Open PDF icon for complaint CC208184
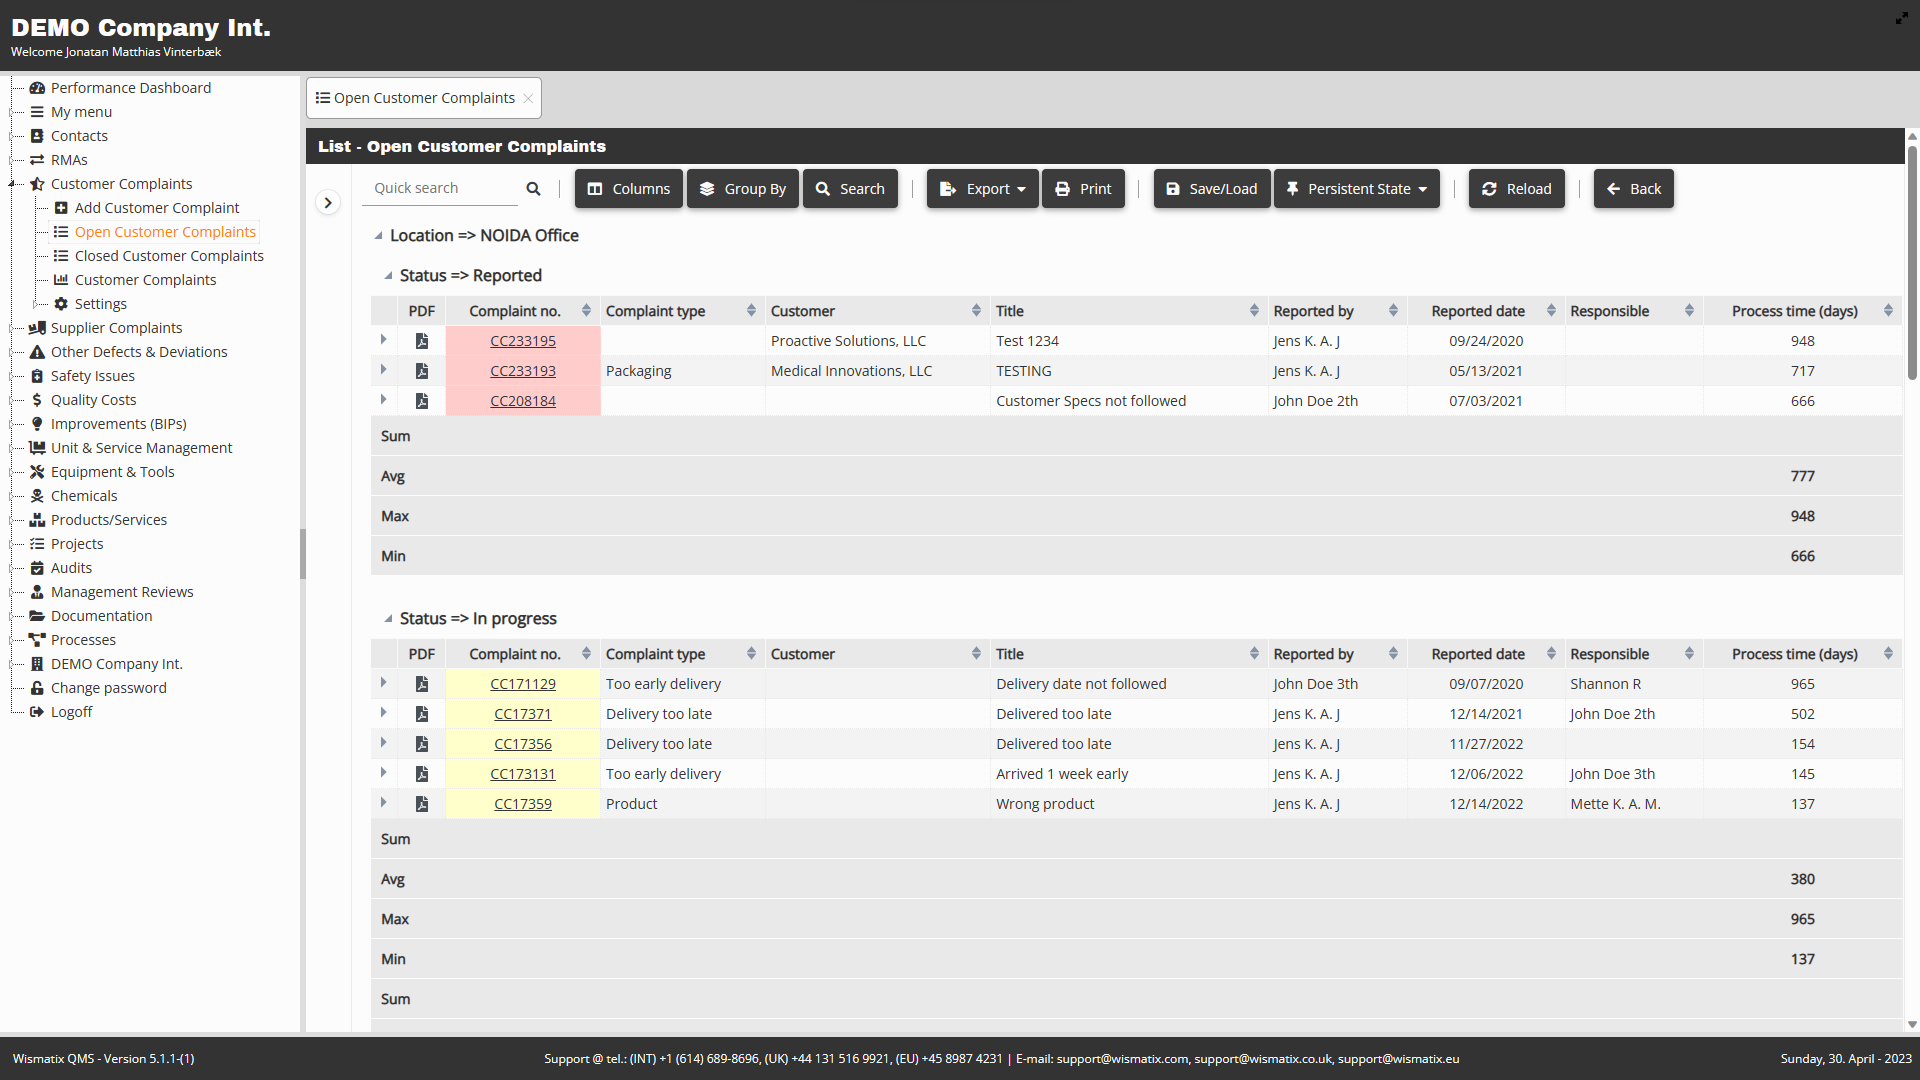The height and width of the screenshot is (1080, 1920). pos(422,401)
